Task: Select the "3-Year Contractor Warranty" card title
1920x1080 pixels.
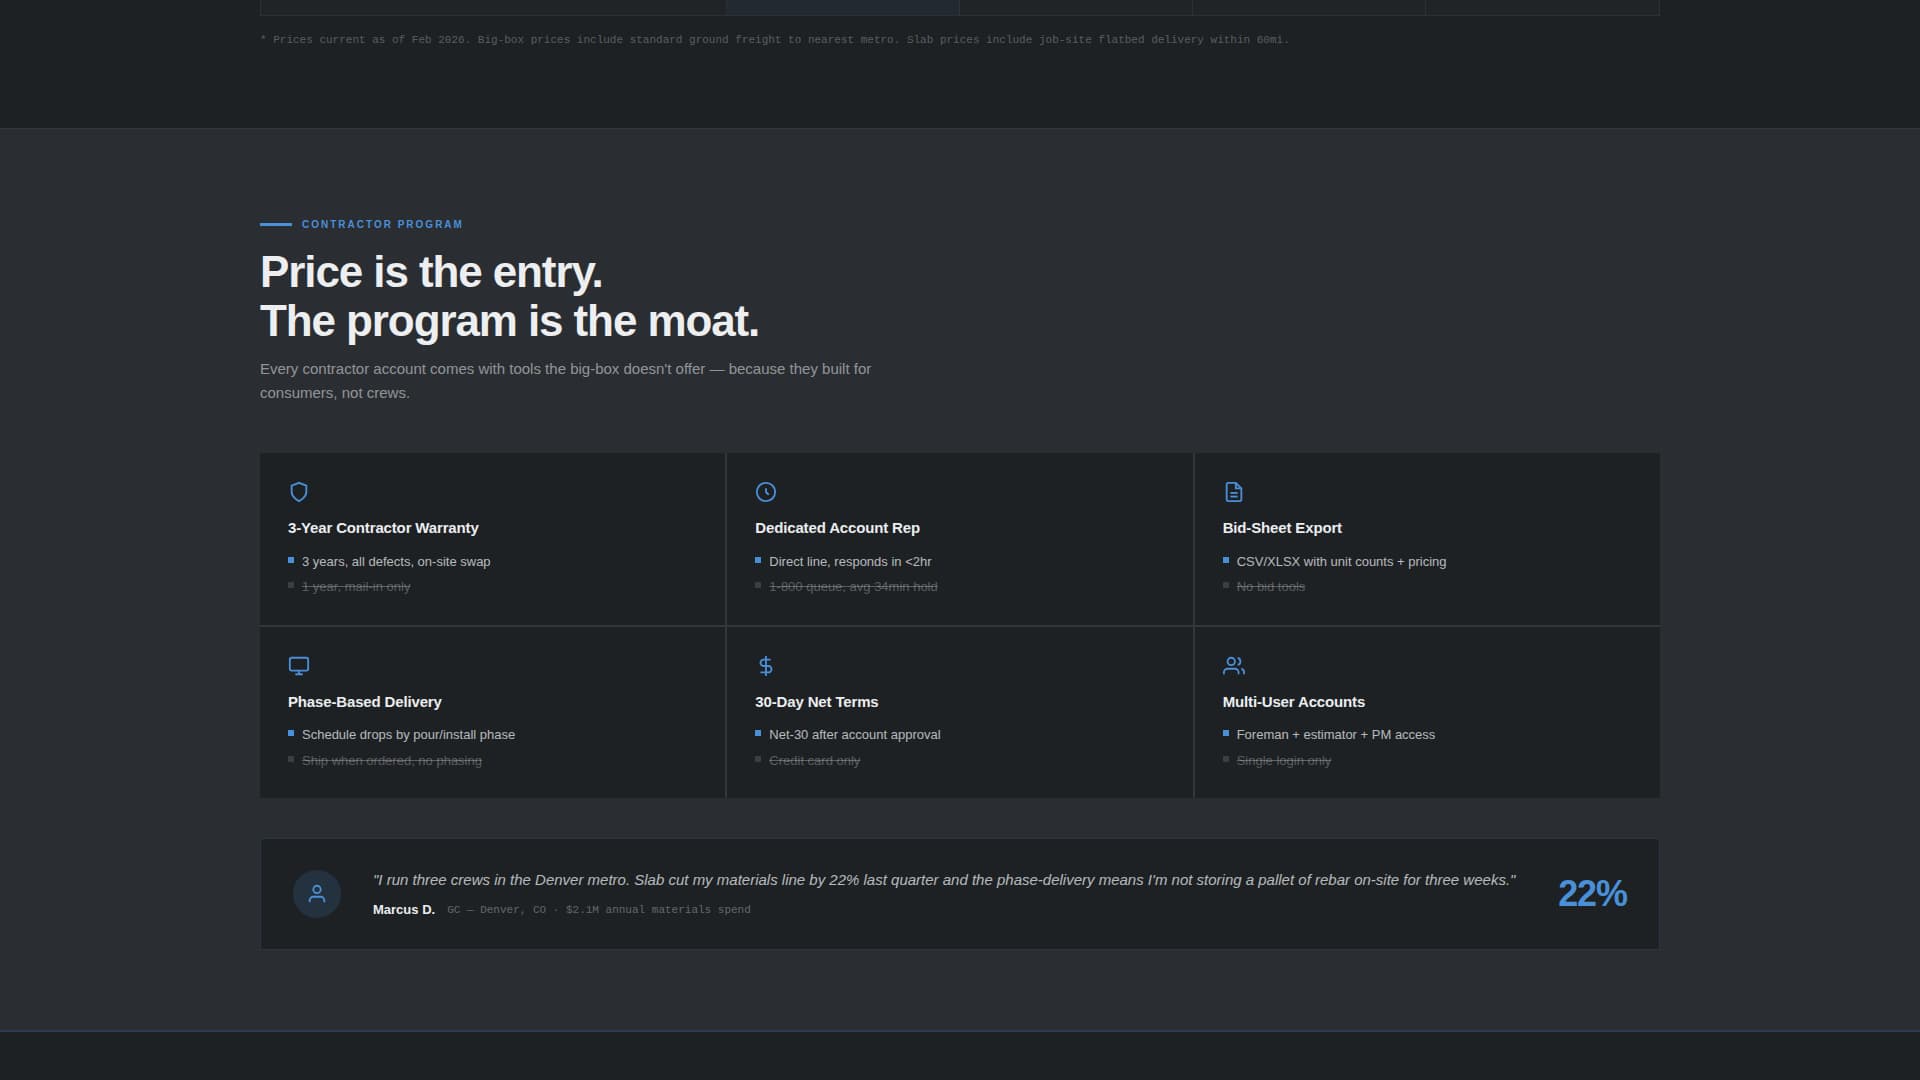Action: (383, 528)
